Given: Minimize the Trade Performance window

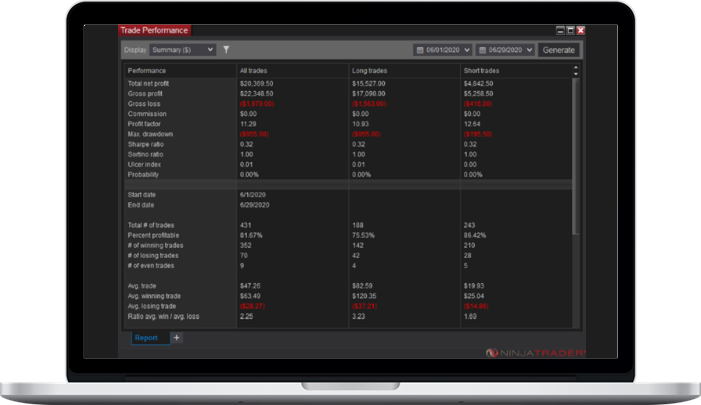Looking at the screenshot, I should (558, 31).
